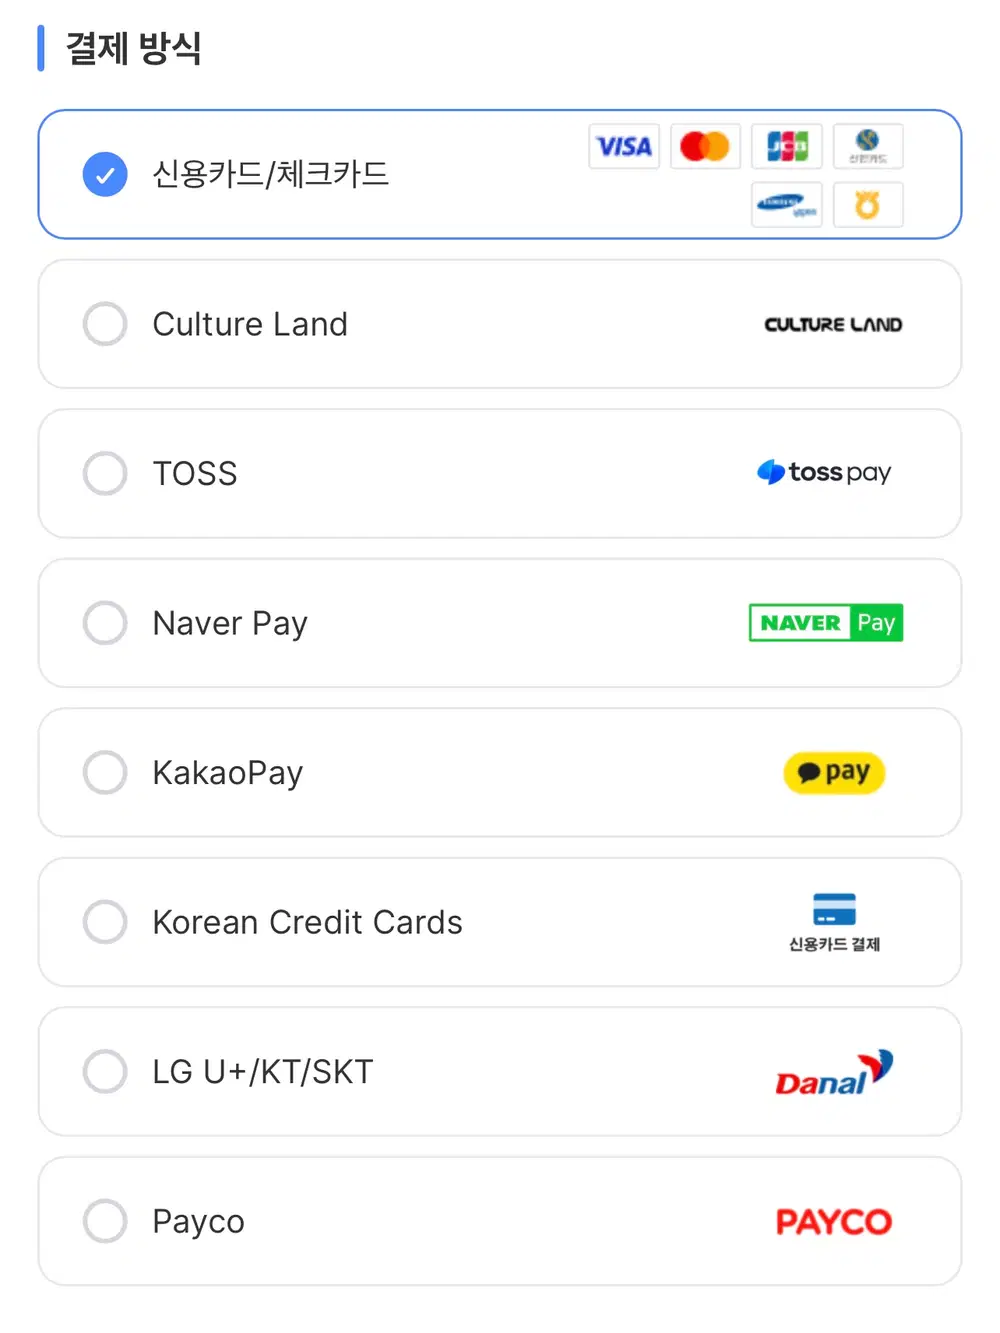Click the toss pay logo
Image resolution: width=1000 pixels, height=1333 pixels.
point(825,472)
